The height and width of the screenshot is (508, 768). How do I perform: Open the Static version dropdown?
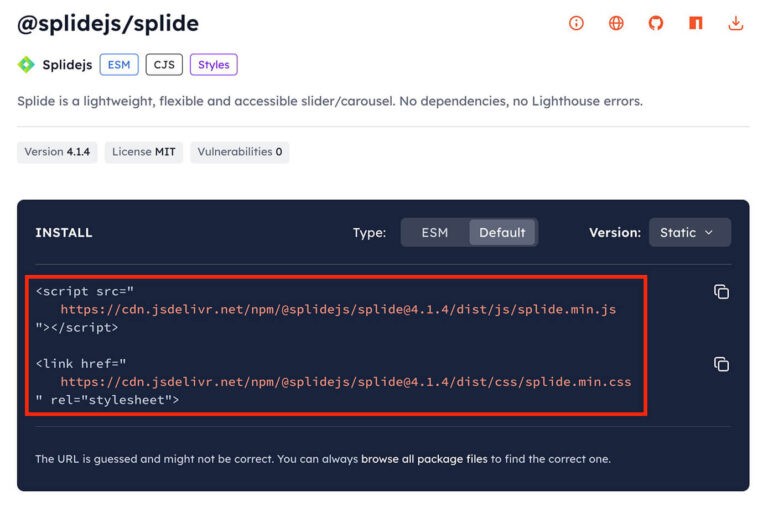tap(689, 232)
